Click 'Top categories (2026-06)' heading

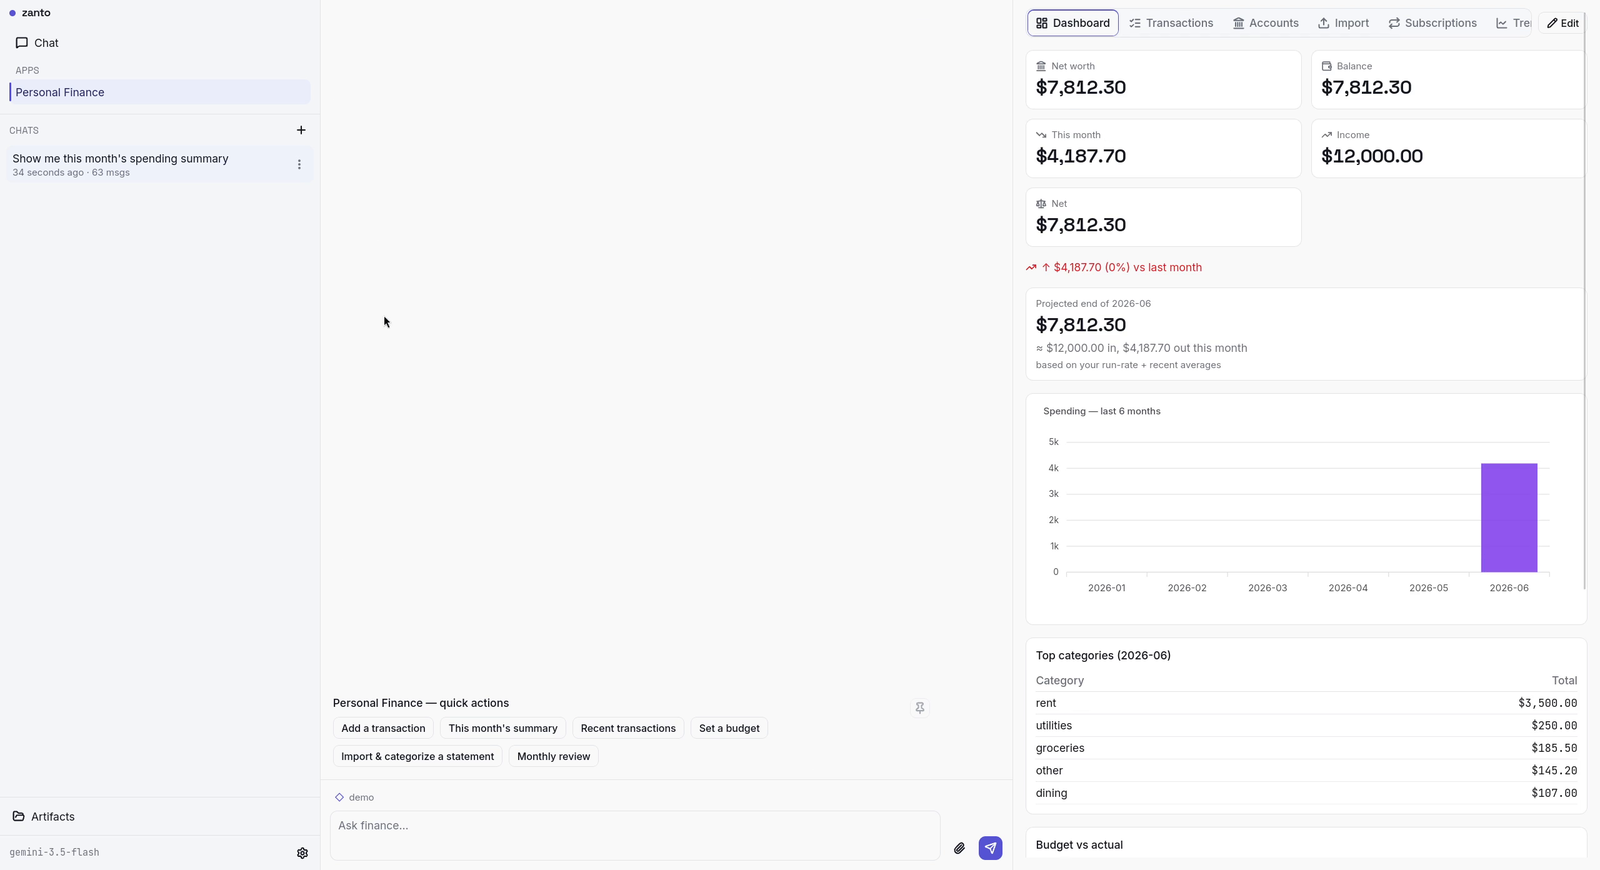[1103, 656]
